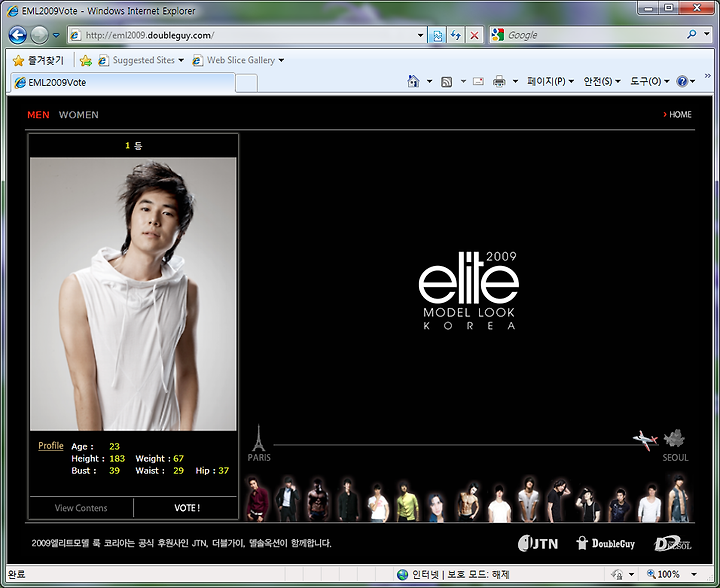Switch to the WOMEN category tab
720x588 pixels.
point(79,115)
